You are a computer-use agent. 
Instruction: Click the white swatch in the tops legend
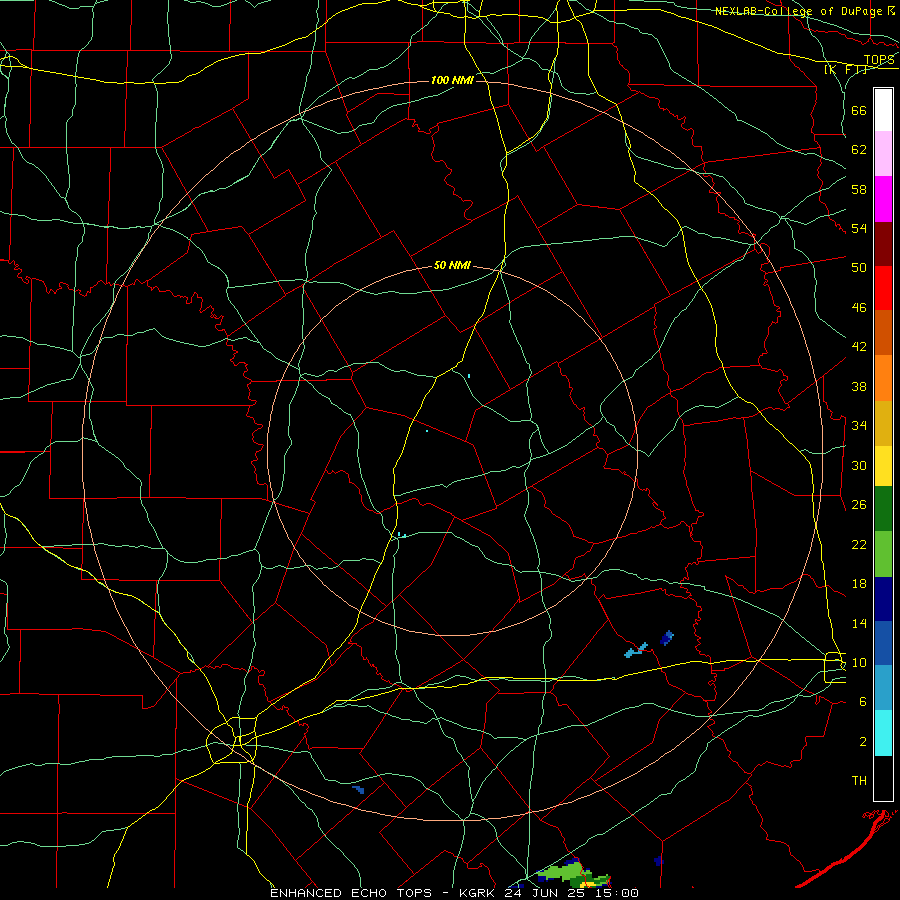pos(883,110)
